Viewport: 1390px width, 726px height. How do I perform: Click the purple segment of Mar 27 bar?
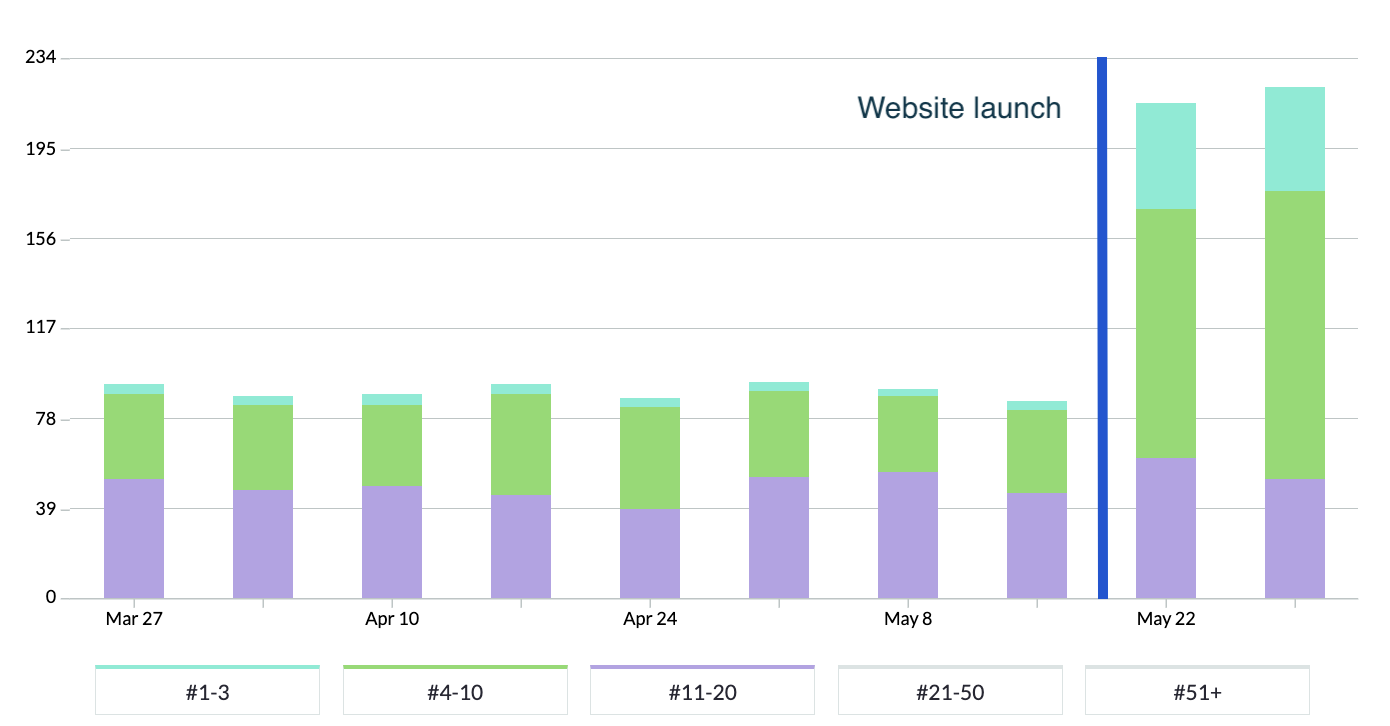134,538
